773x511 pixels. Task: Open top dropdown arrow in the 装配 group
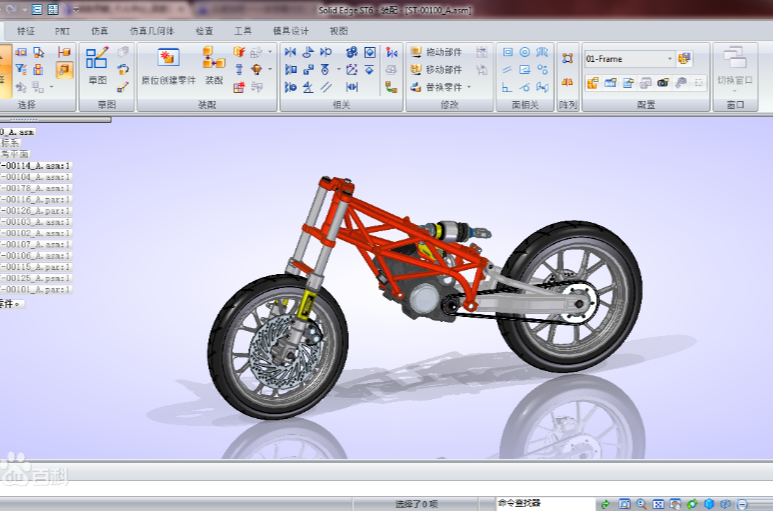[x=270, y=52]
